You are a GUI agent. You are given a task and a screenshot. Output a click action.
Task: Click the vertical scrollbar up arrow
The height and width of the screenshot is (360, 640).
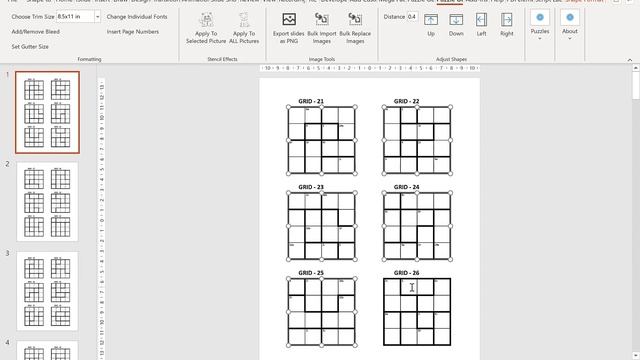(636, 69)
